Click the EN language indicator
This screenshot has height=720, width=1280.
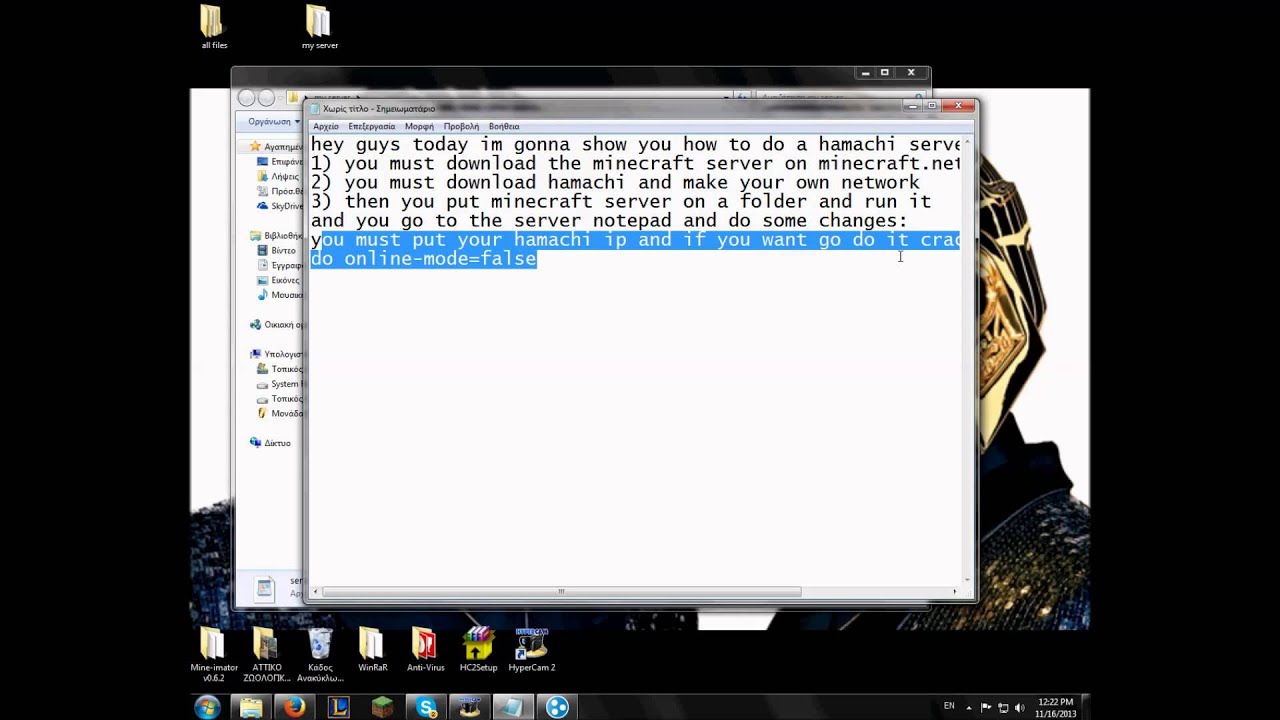(949, 706)
